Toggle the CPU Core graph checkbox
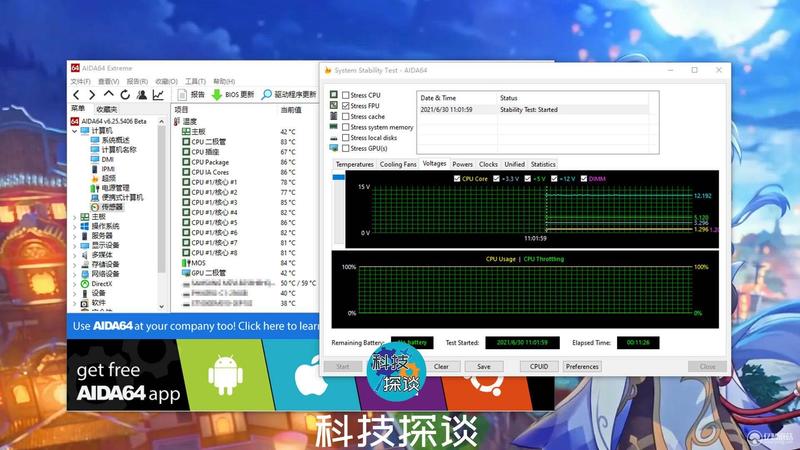The image size is (800, 450). pos(457,179)
